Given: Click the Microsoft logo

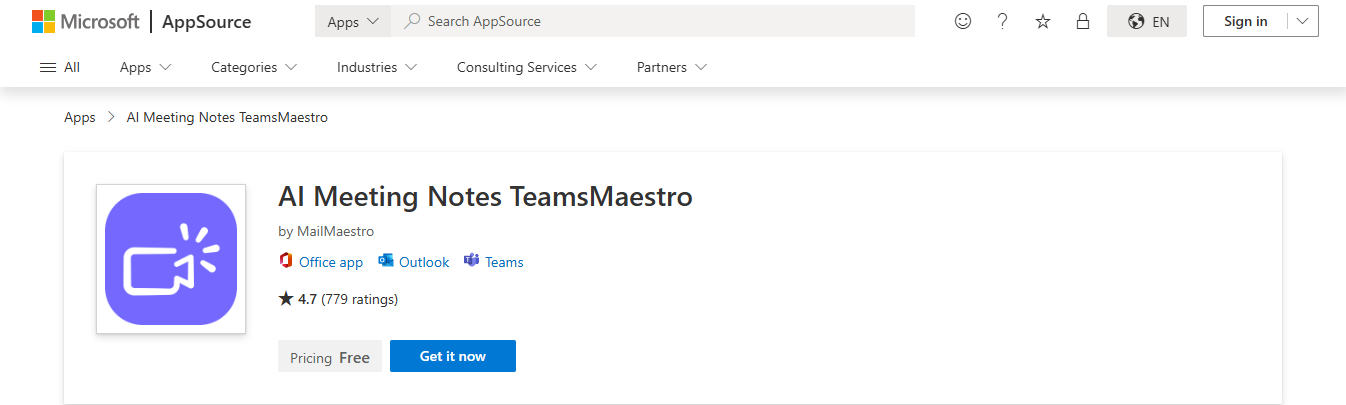Looking at the screenshot, I should tap(85, 21).
